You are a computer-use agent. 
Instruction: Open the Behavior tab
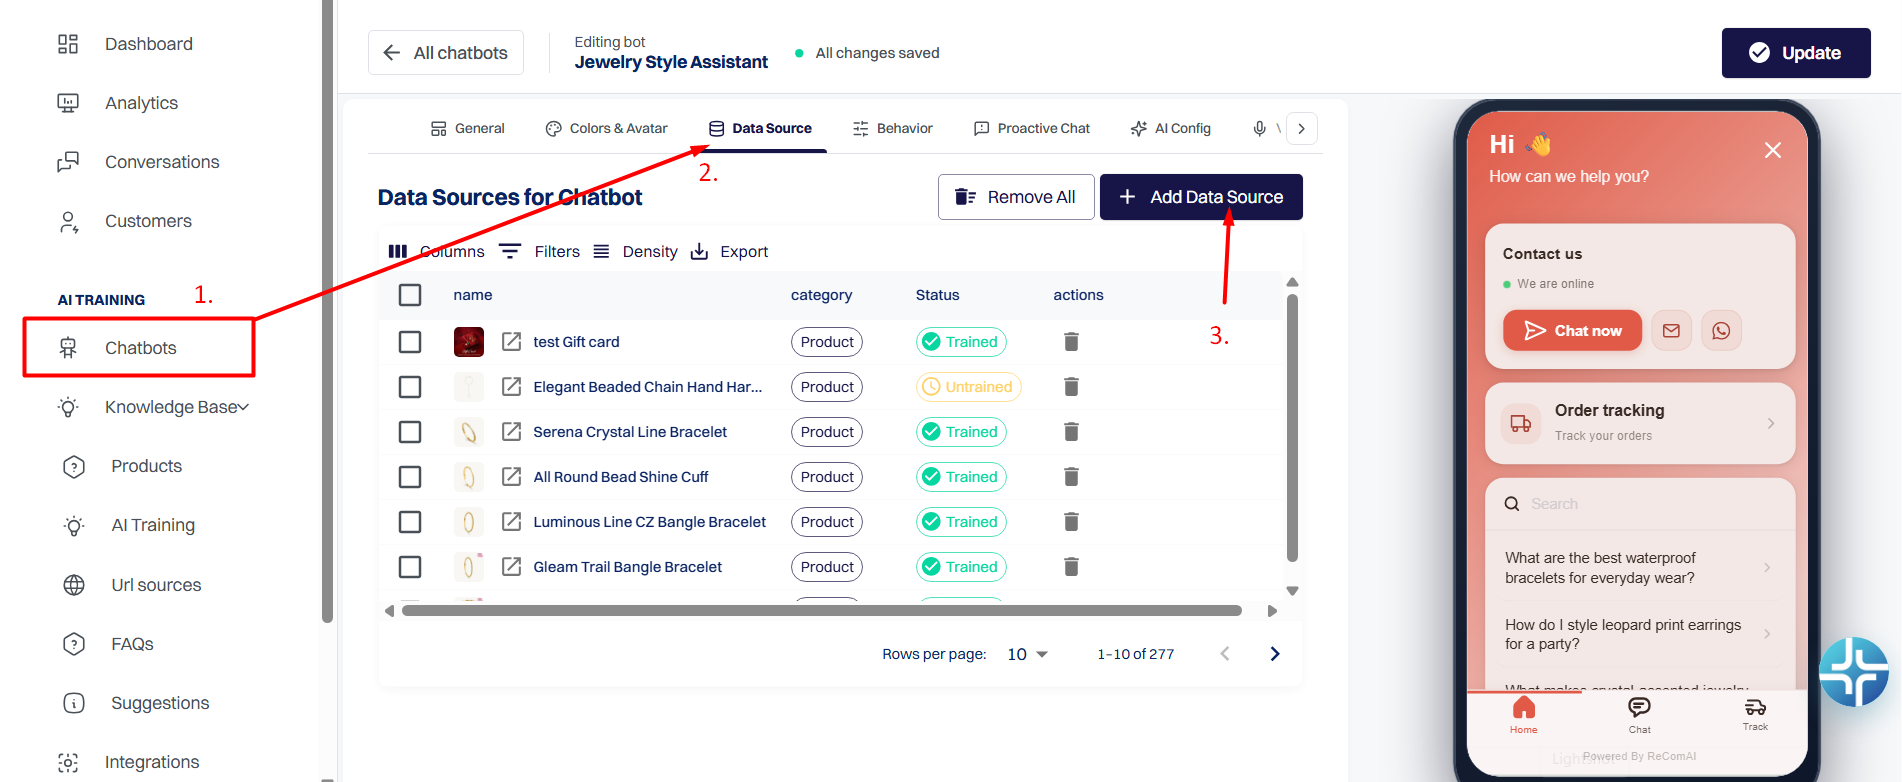click(x=892, y=128)
